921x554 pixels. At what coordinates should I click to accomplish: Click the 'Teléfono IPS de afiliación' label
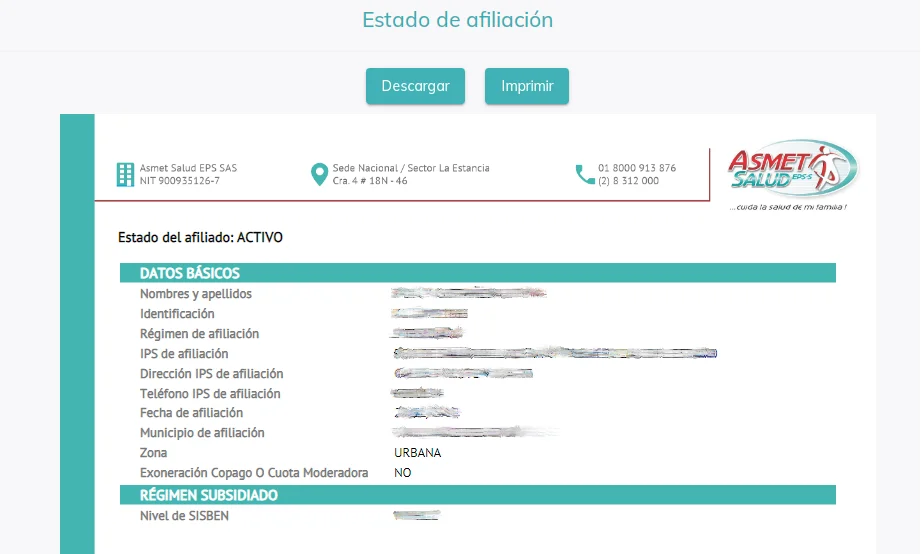click(210, 394)
